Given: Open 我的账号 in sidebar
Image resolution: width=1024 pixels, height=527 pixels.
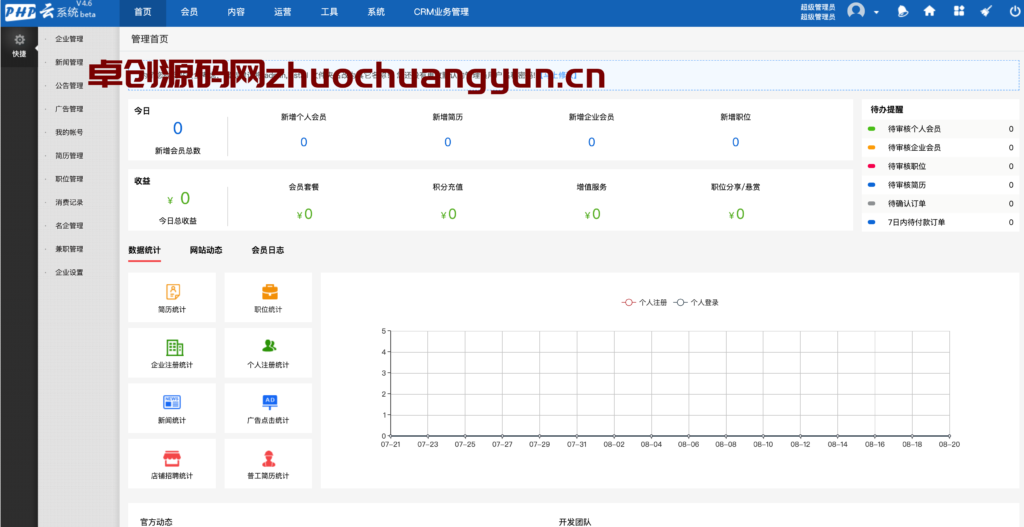Looking at the screenshot, I should pos(69,133).
